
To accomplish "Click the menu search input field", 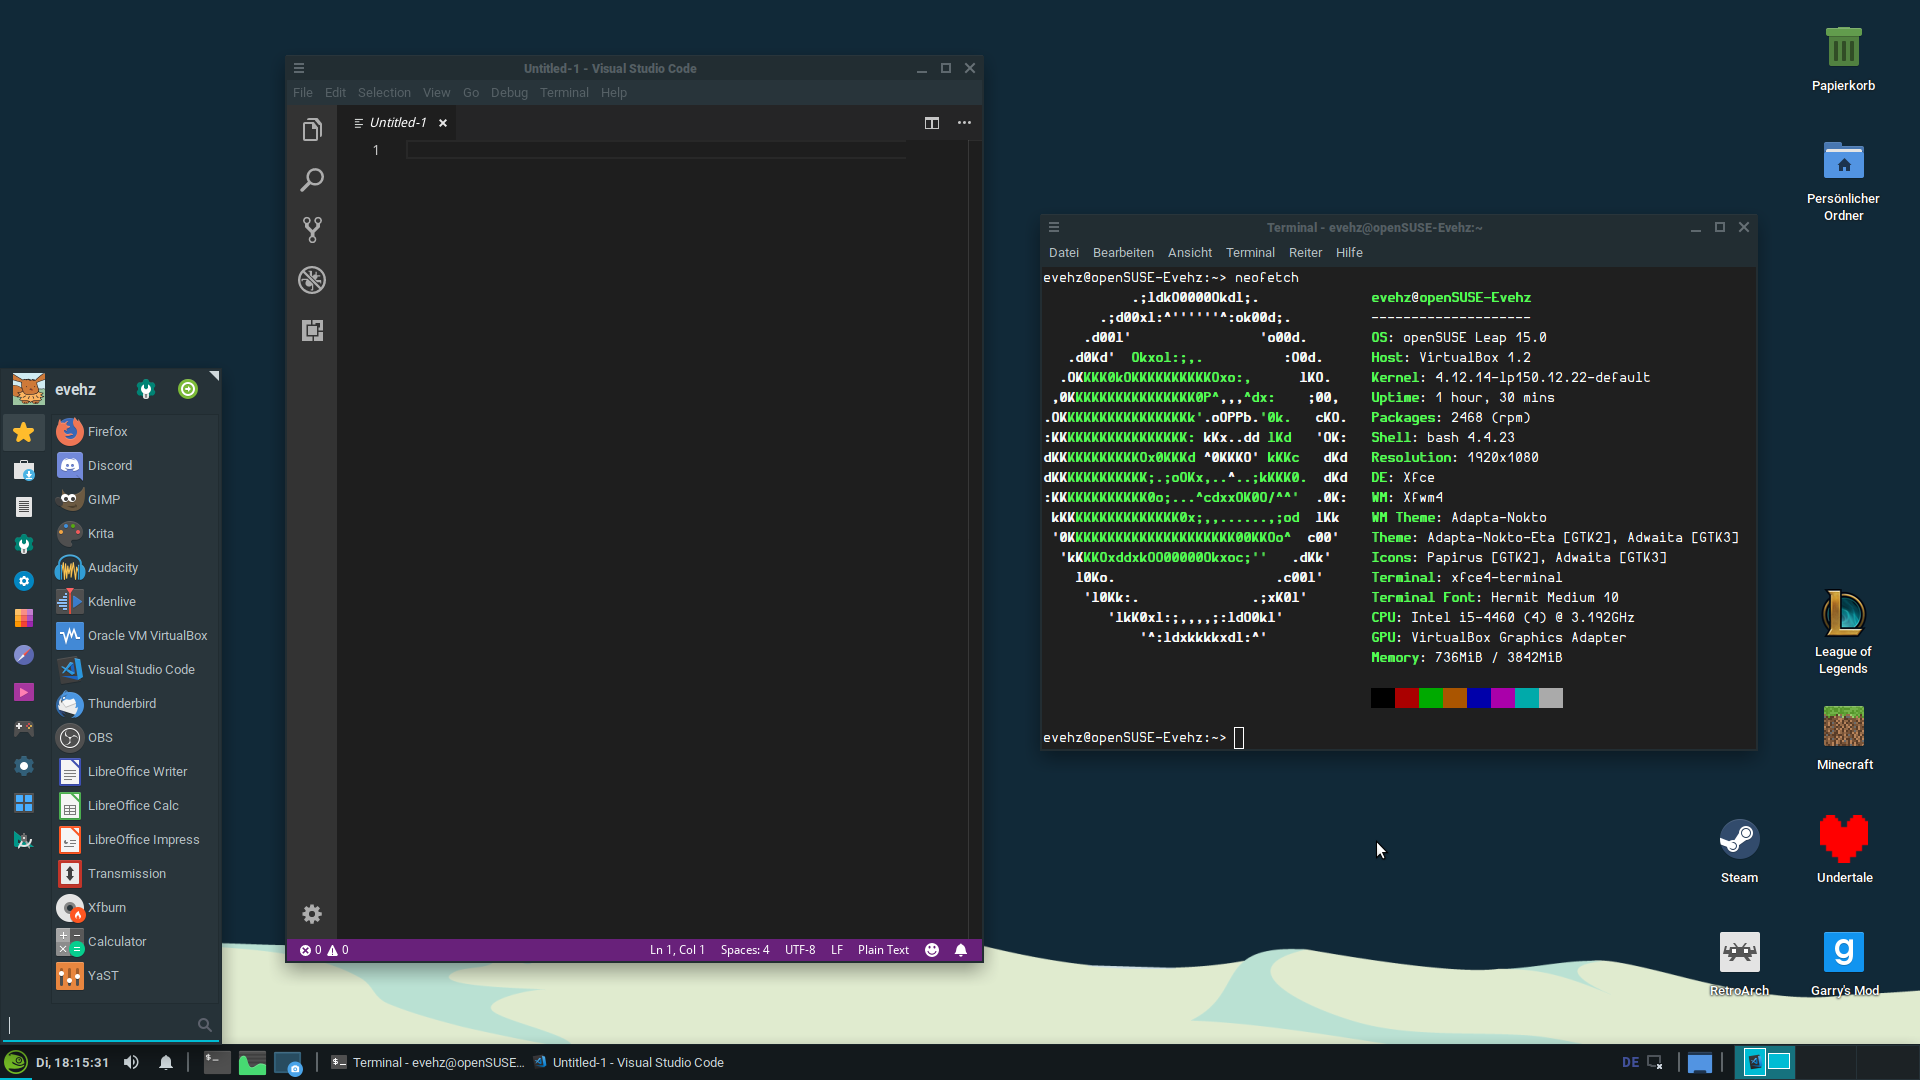I will pos(103,1024).
